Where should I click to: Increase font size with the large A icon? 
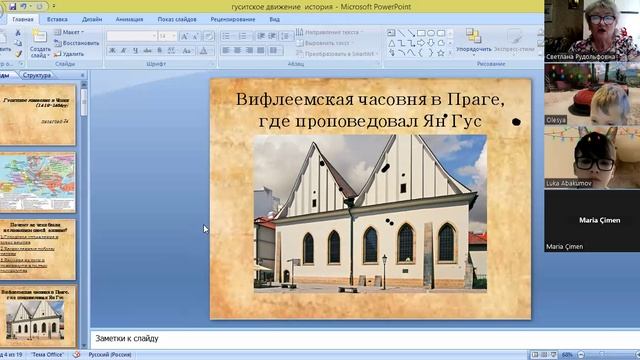(x=184, y=36)
